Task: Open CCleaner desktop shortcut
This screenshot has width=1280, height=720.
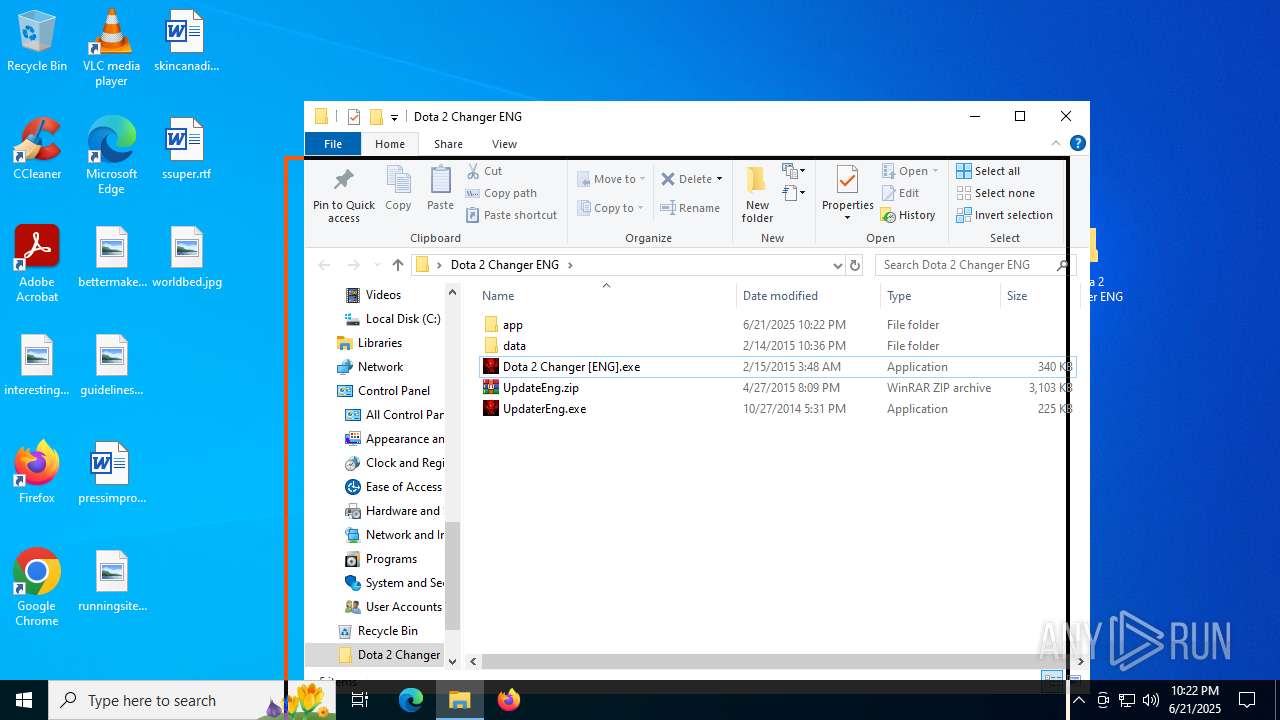Action: (37, 148)
